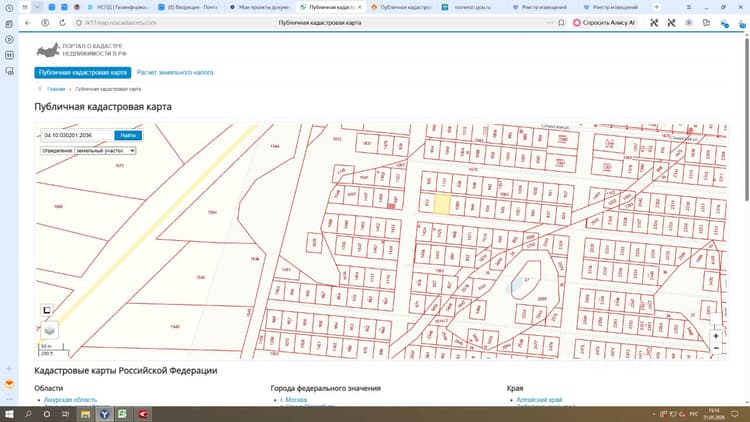Click the yellow highlighted land parcel
Image resolution: width=750 pixels, height=422 pixels.
(442, 204)
